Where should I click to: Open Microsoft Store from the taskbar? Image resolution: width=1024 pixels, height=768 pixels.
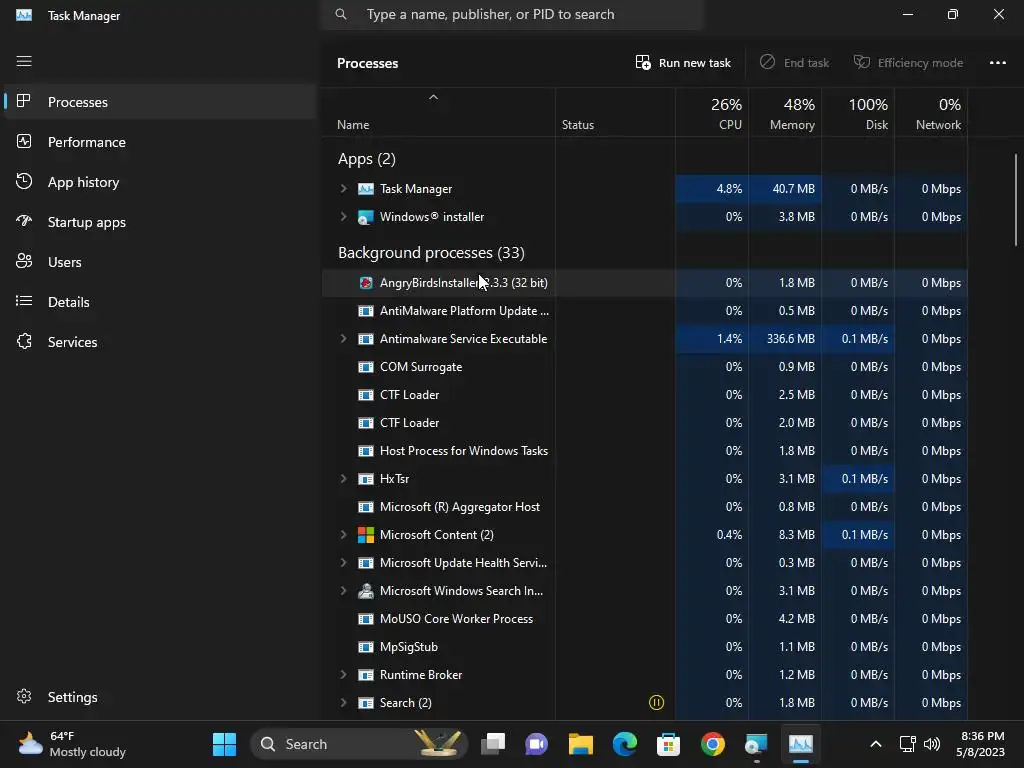tap(668, 744)
